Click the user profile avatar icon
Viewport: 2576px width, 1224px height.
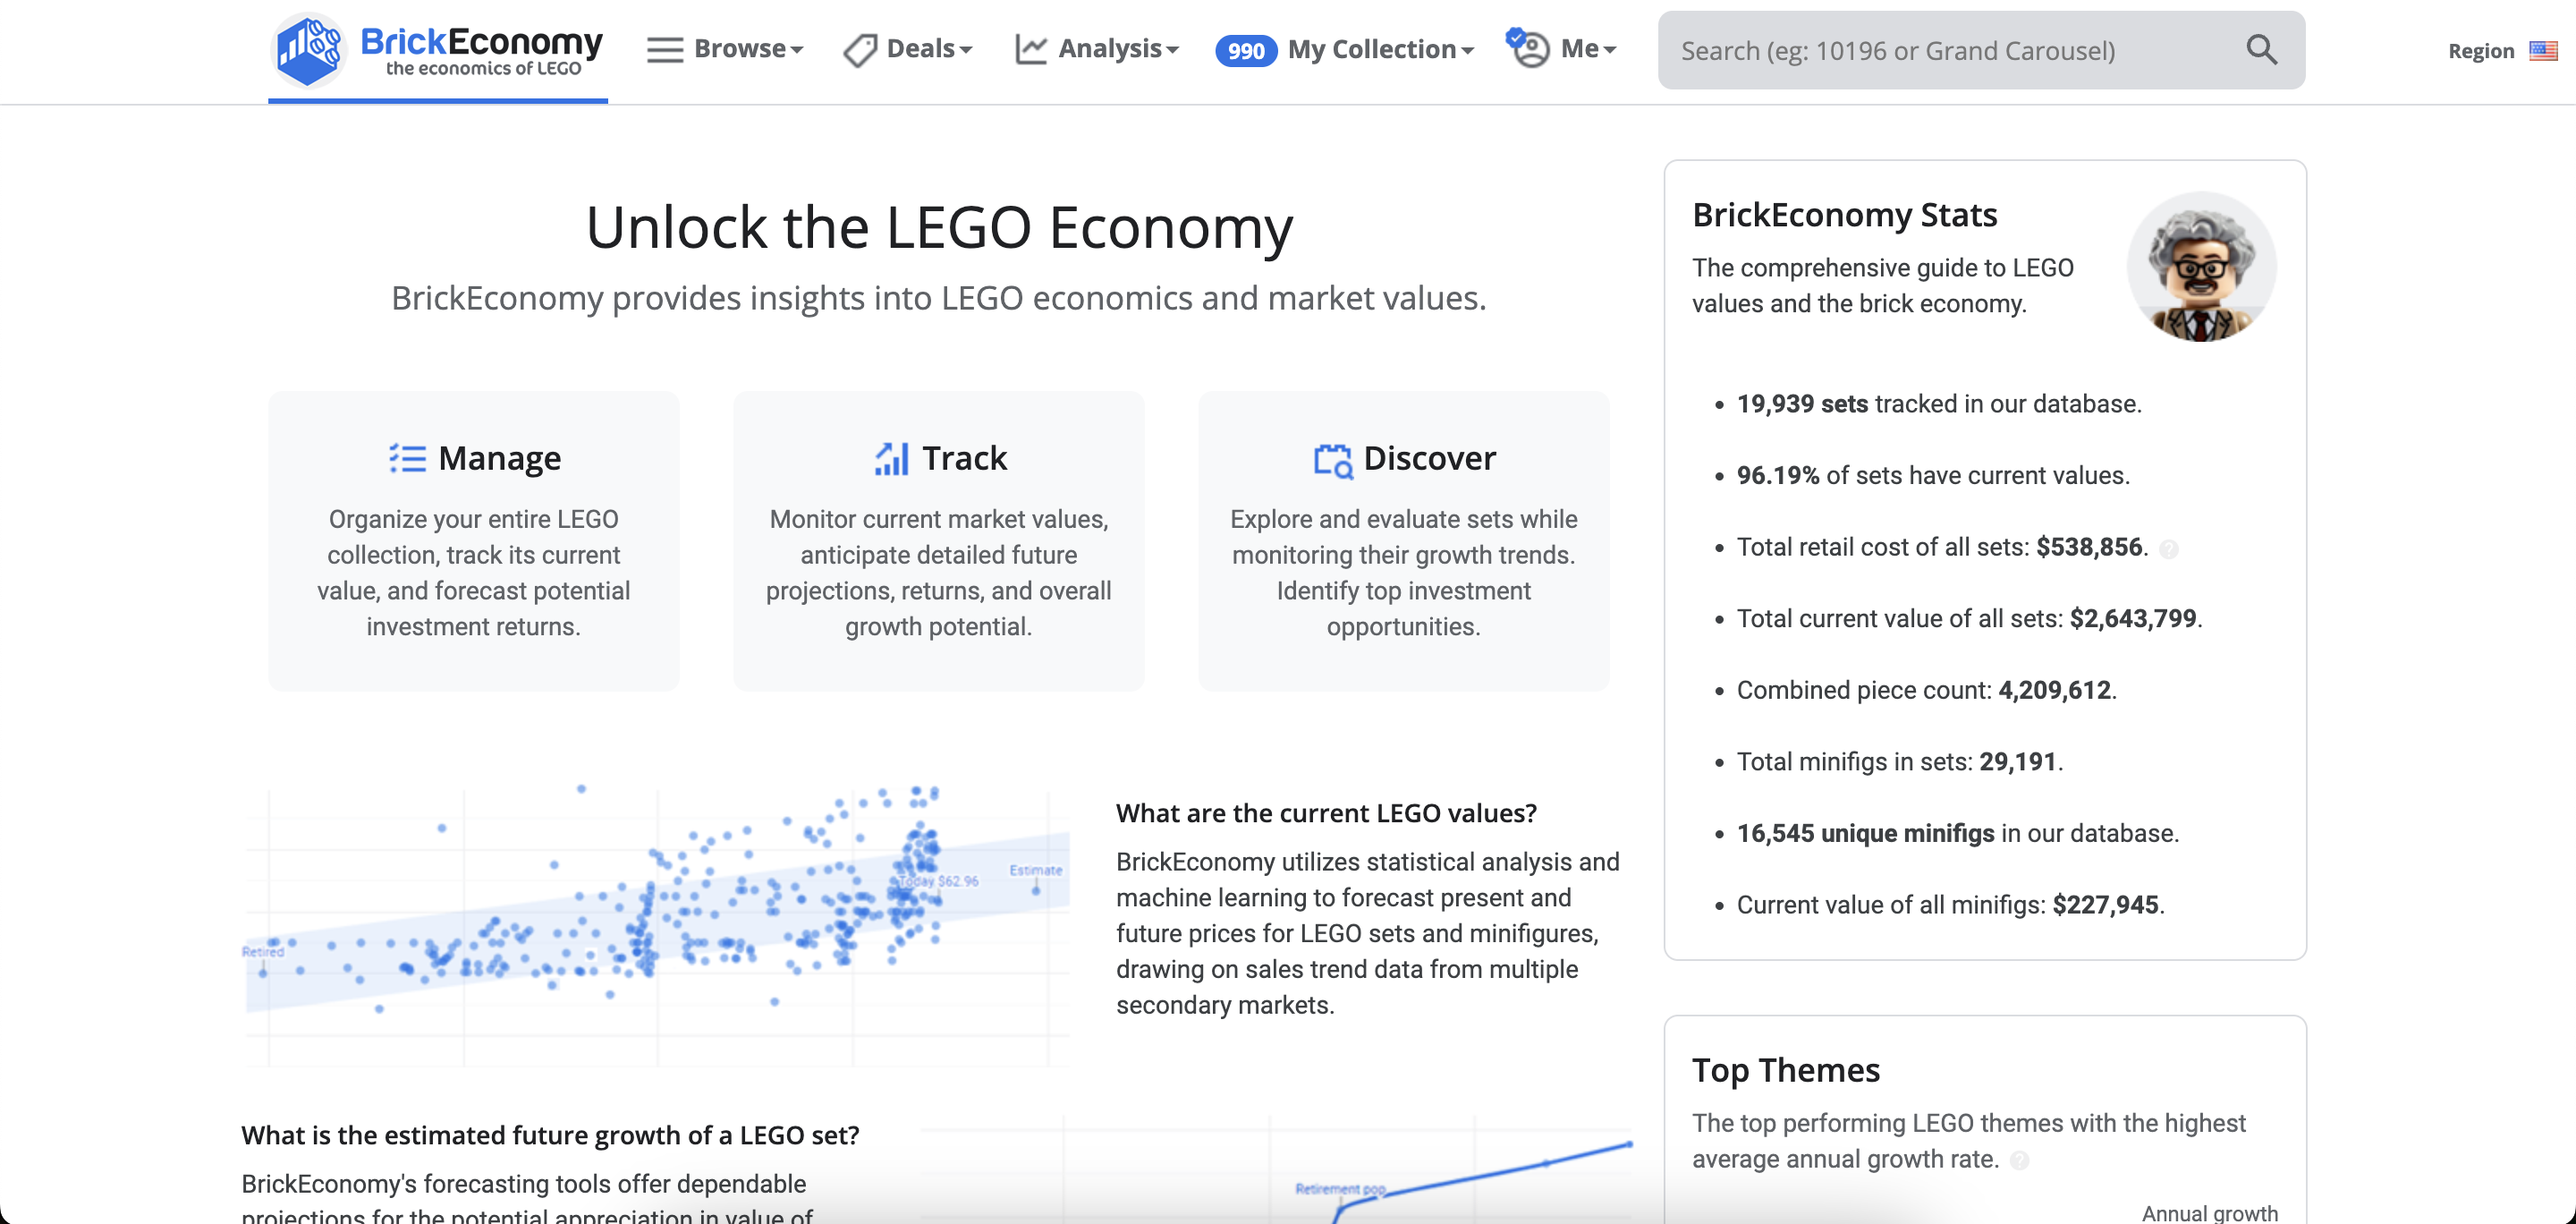(x=1528, y=48)
